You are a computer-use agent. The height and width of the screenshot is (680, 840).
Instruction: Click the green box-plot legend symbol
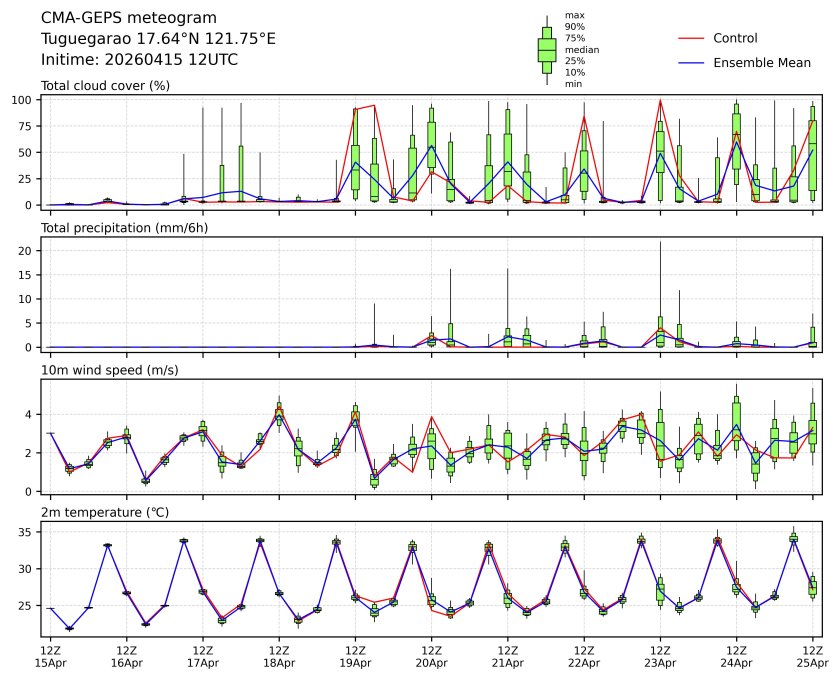(547, 50)
